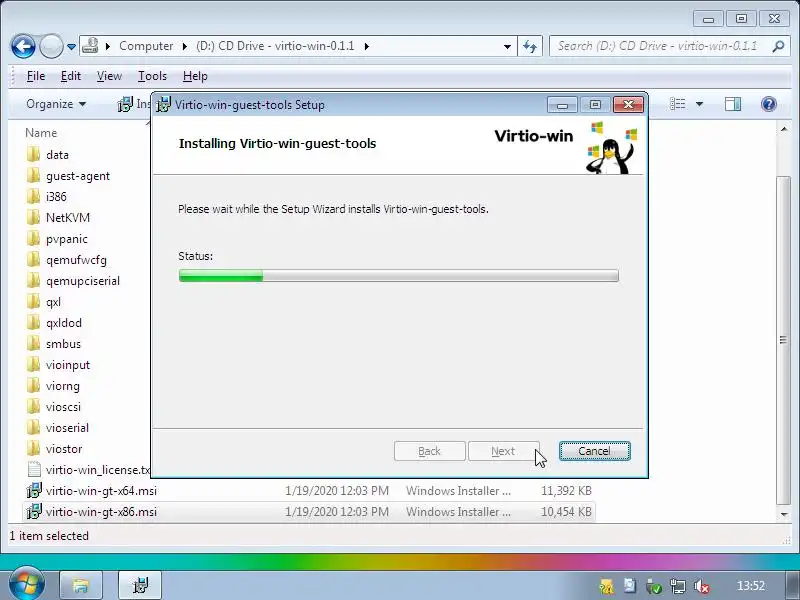The height and width of the screenshot is (600, 800).
Task: Click the Refresh button in address bar
Action: tap(530, 46)
